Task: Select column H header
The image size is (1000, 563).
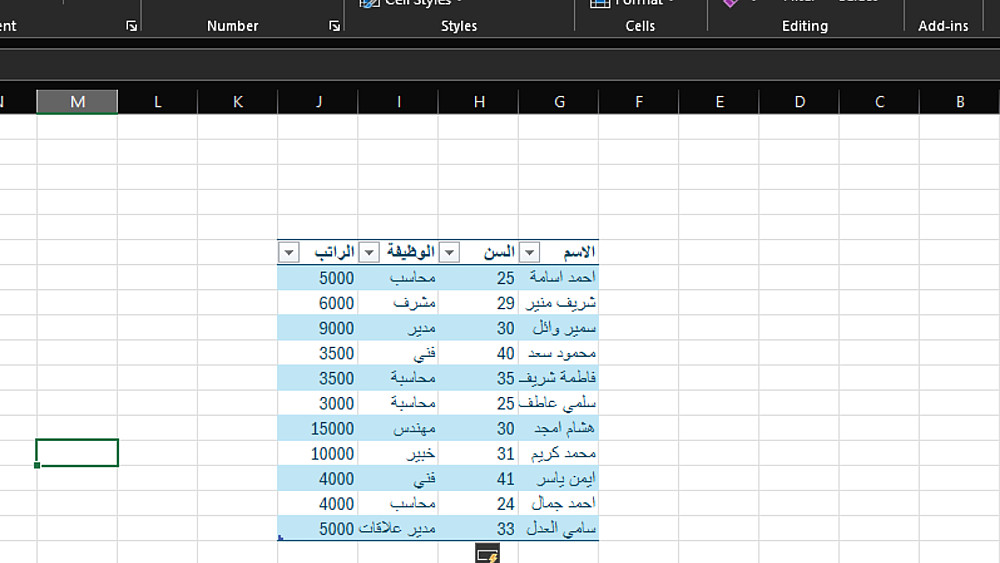Action: tap(479, 101)
